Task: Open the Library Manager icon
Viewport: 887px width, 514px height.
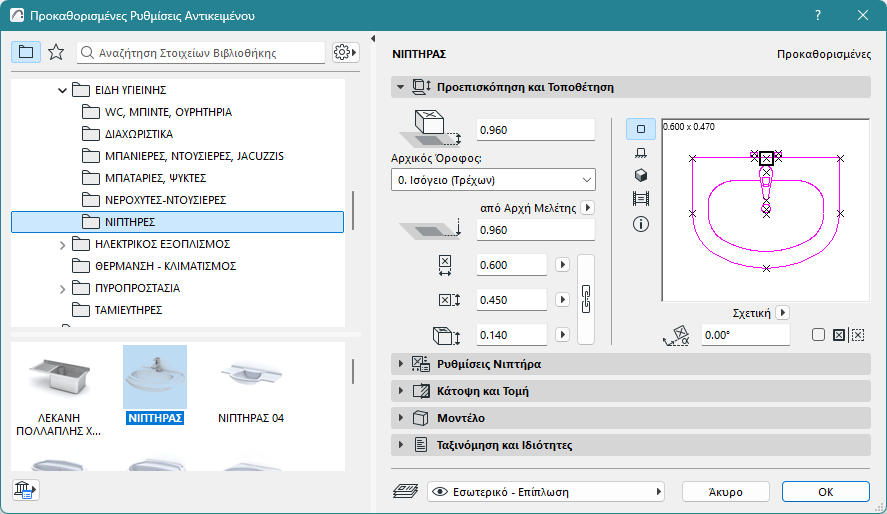Action: click(x=24, y=490)
